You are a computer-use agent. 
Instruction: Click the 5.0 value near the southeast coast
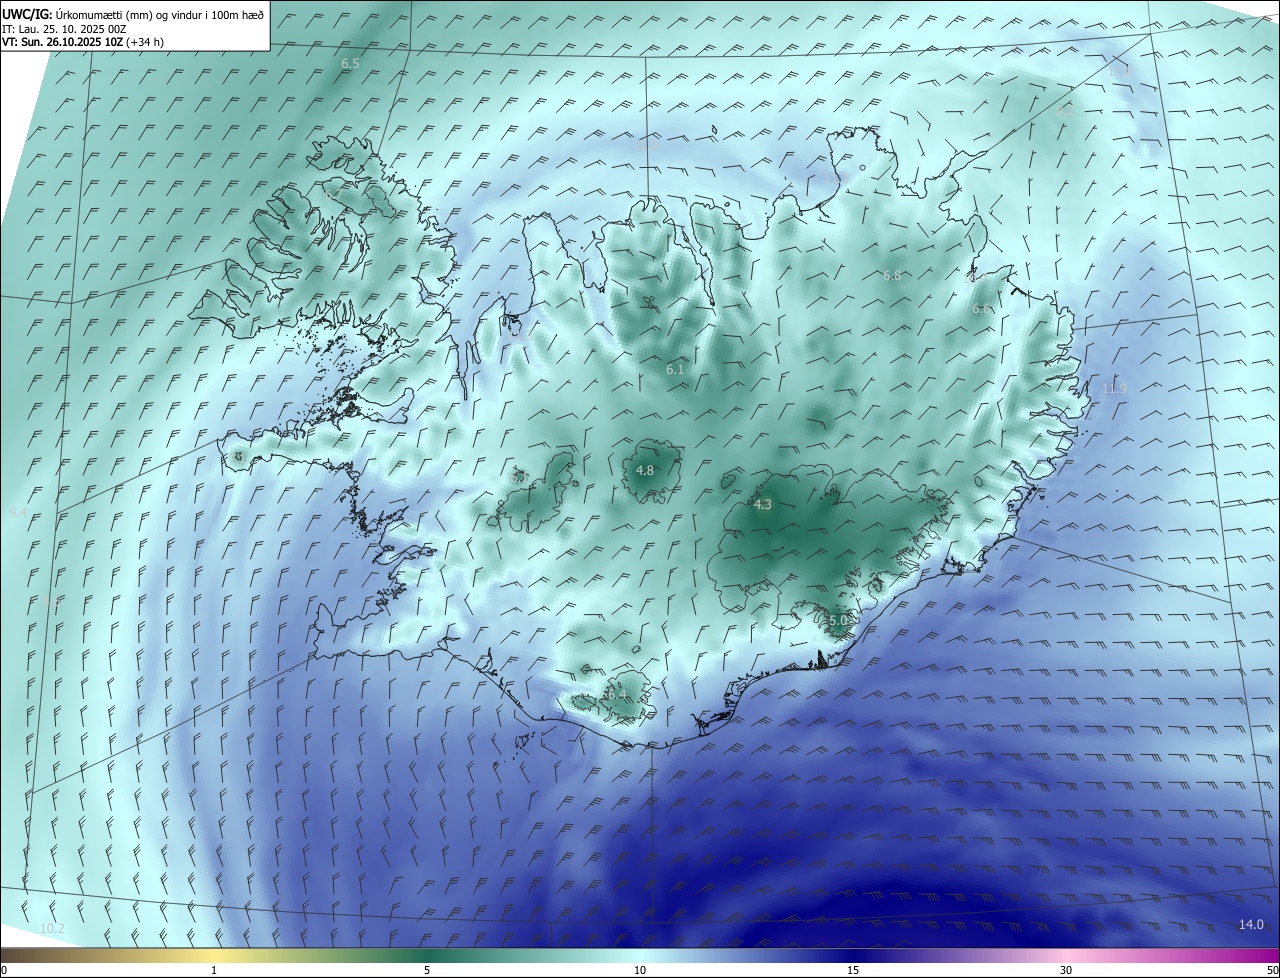(x=838, y=620)
